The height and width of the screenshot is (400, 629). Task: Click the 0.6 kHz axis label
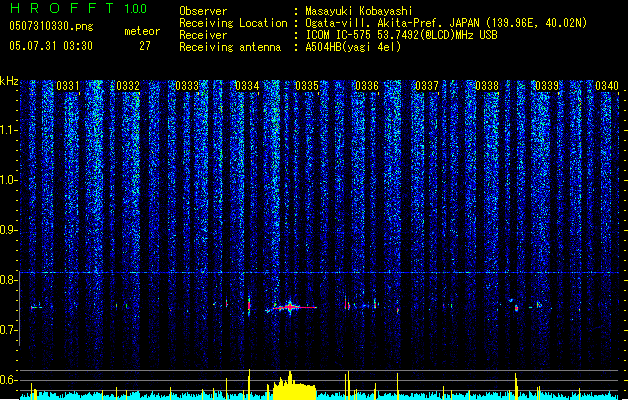(8, 380)
